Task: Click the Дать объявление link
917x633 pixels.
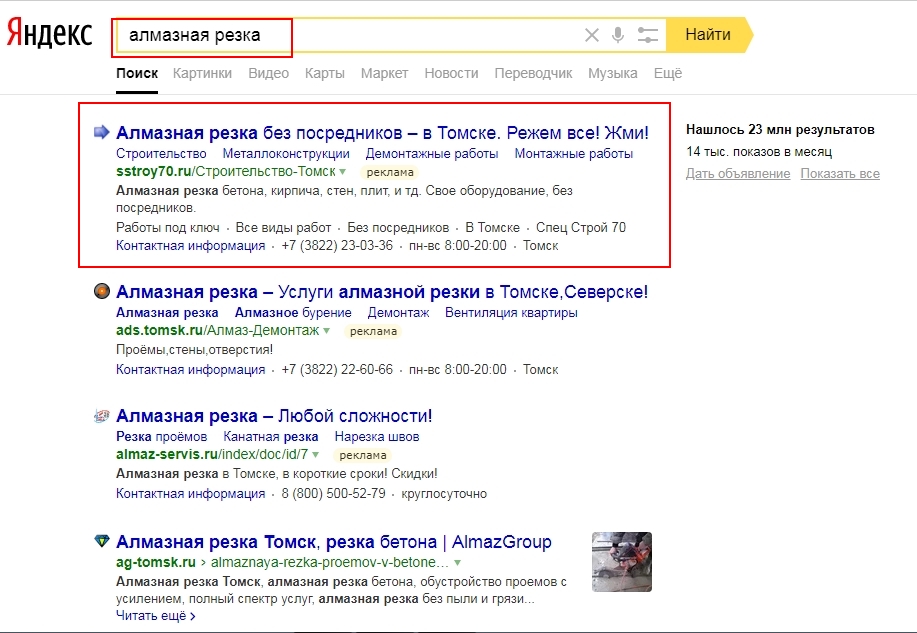Action: 738,174
